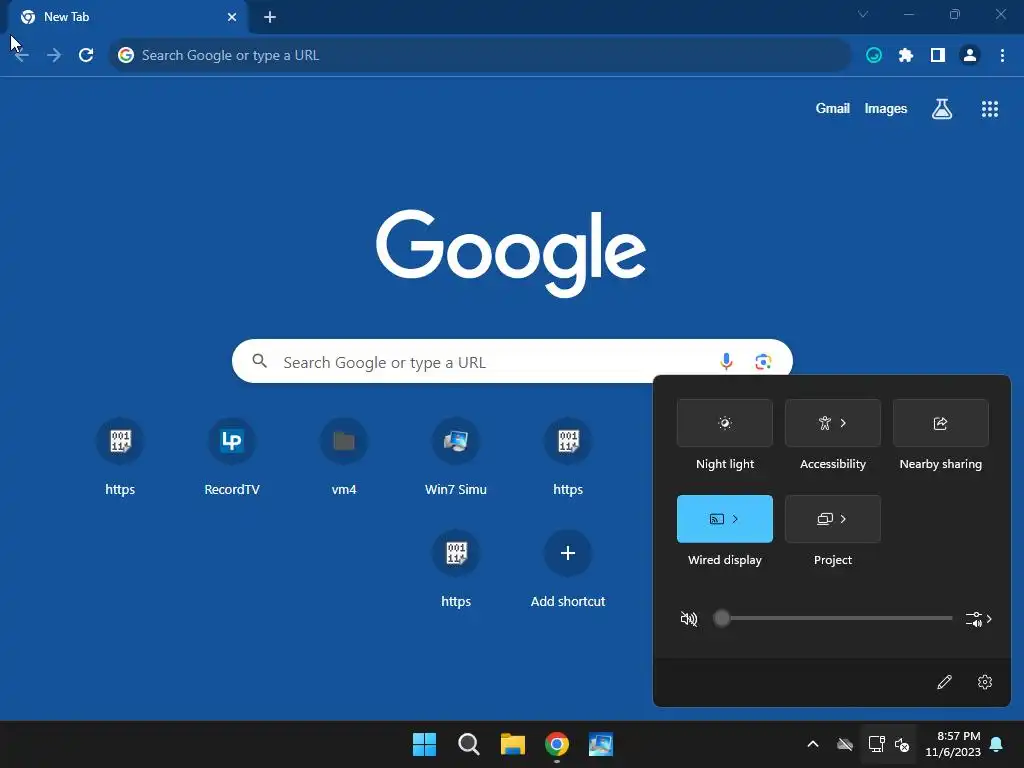Expand the Wired display chevron

pos(735,519)
